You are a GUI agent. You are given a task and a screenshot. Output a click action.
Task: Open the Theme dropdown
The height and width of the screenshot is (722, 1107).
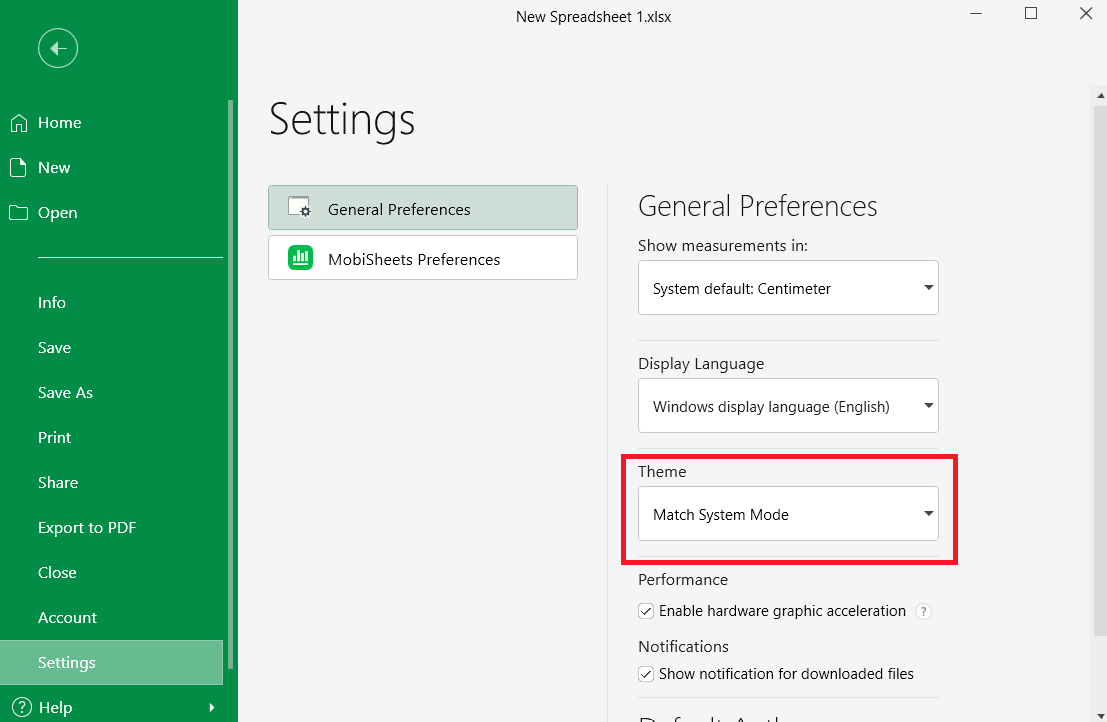tap(788, 514)
